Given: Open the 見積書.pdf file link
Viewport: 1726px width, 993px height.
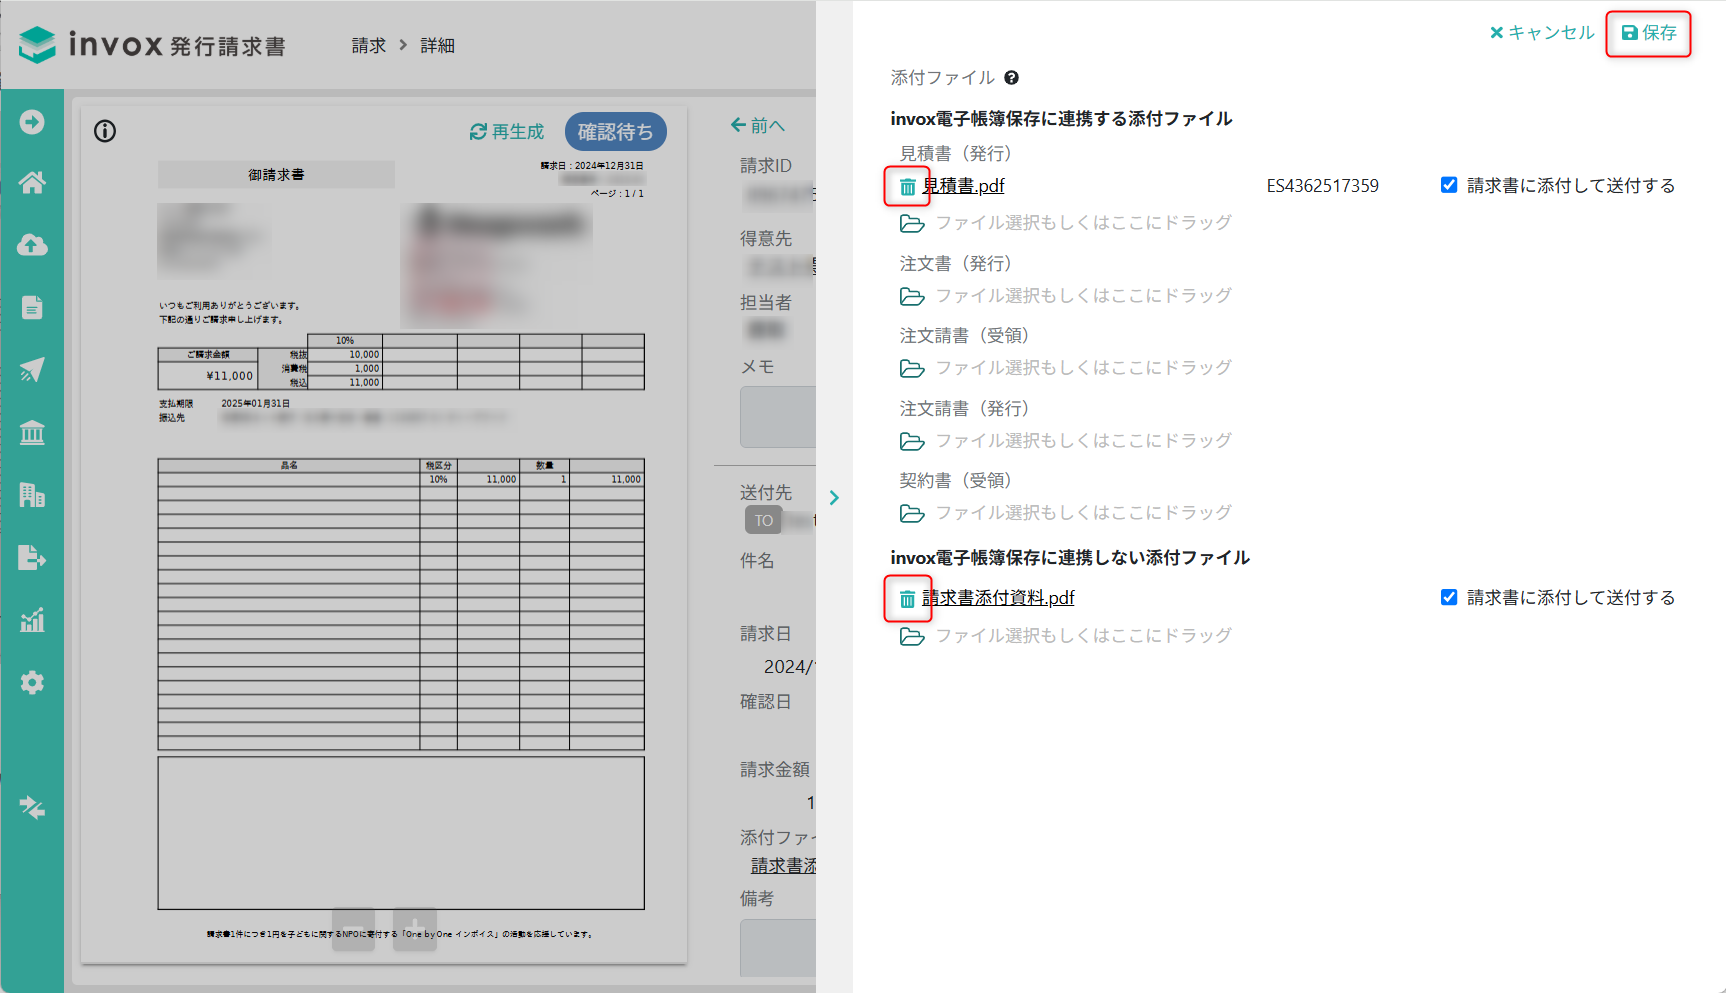Looking at the screenshot, I should click(963, 186).
